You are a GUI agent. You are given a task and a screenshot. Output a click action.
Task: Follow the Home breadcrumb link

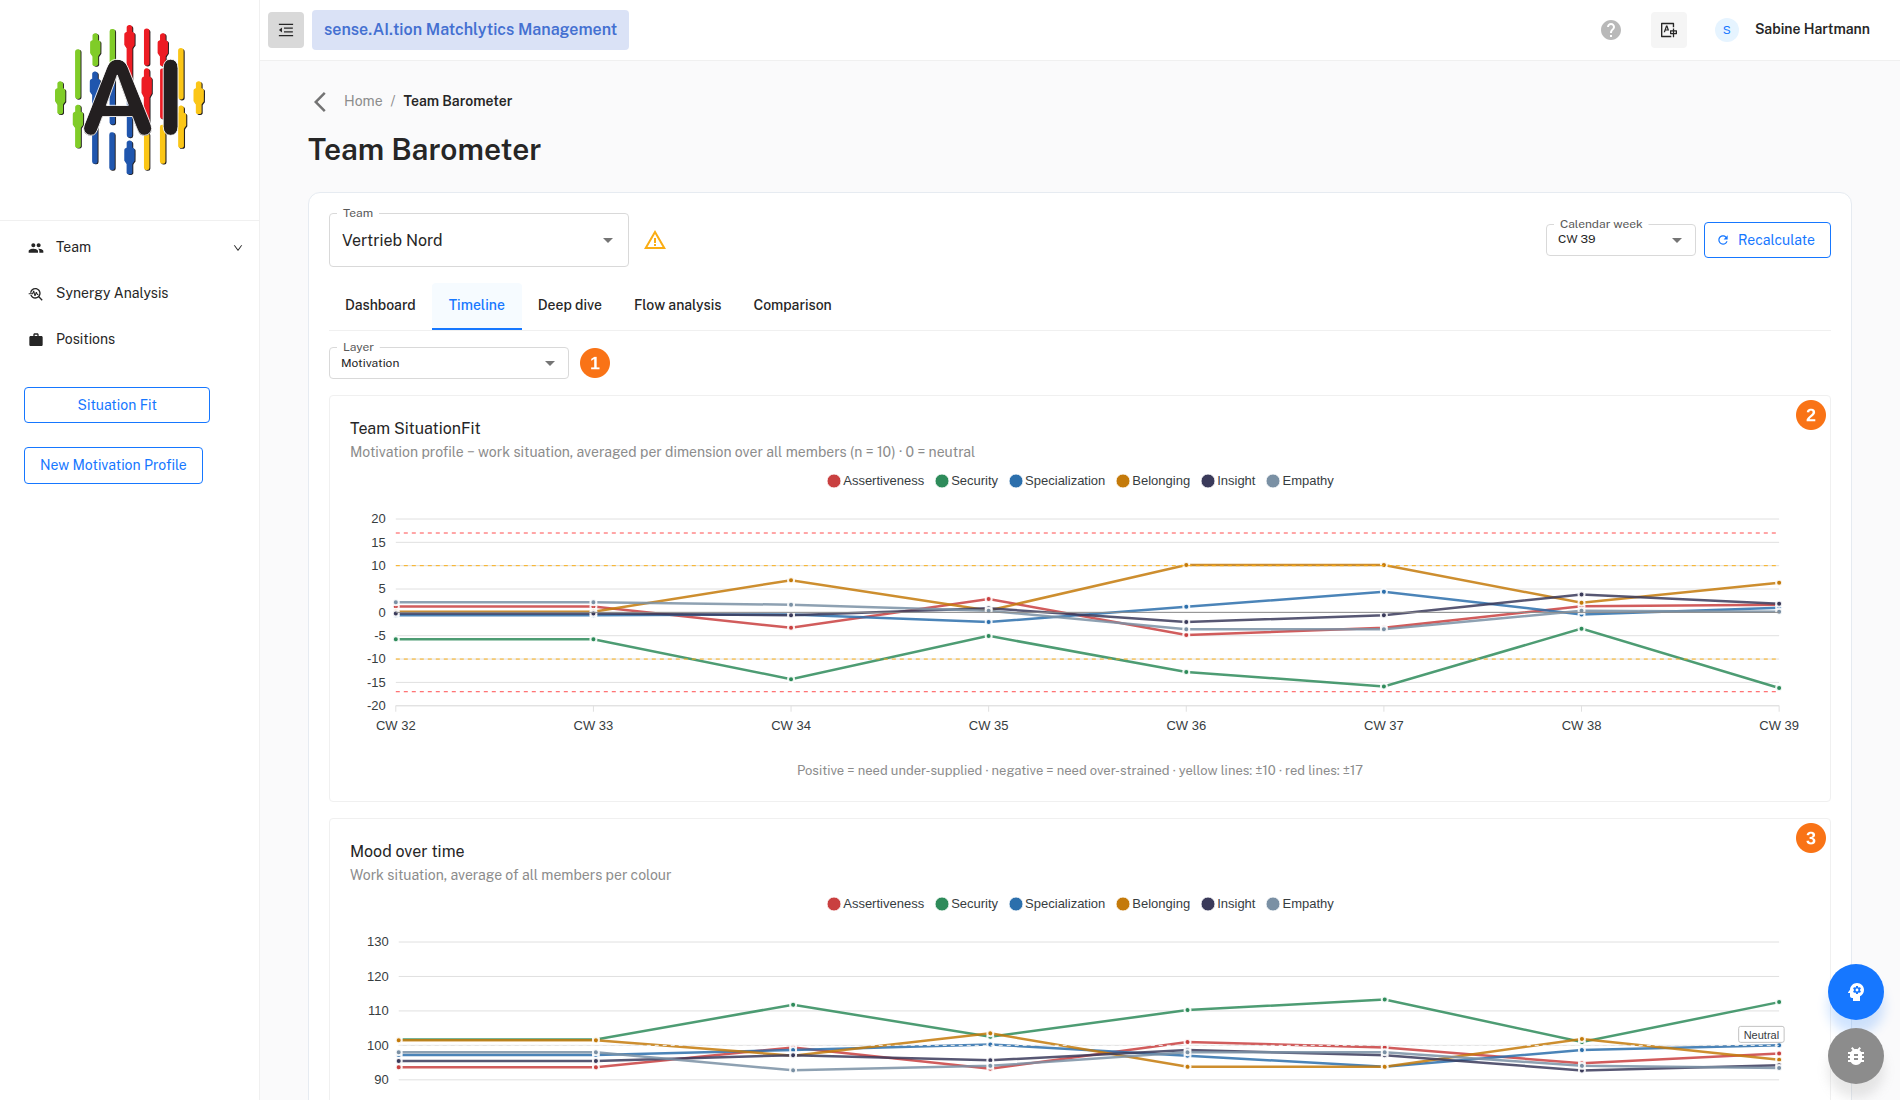[x=363, y=101]
